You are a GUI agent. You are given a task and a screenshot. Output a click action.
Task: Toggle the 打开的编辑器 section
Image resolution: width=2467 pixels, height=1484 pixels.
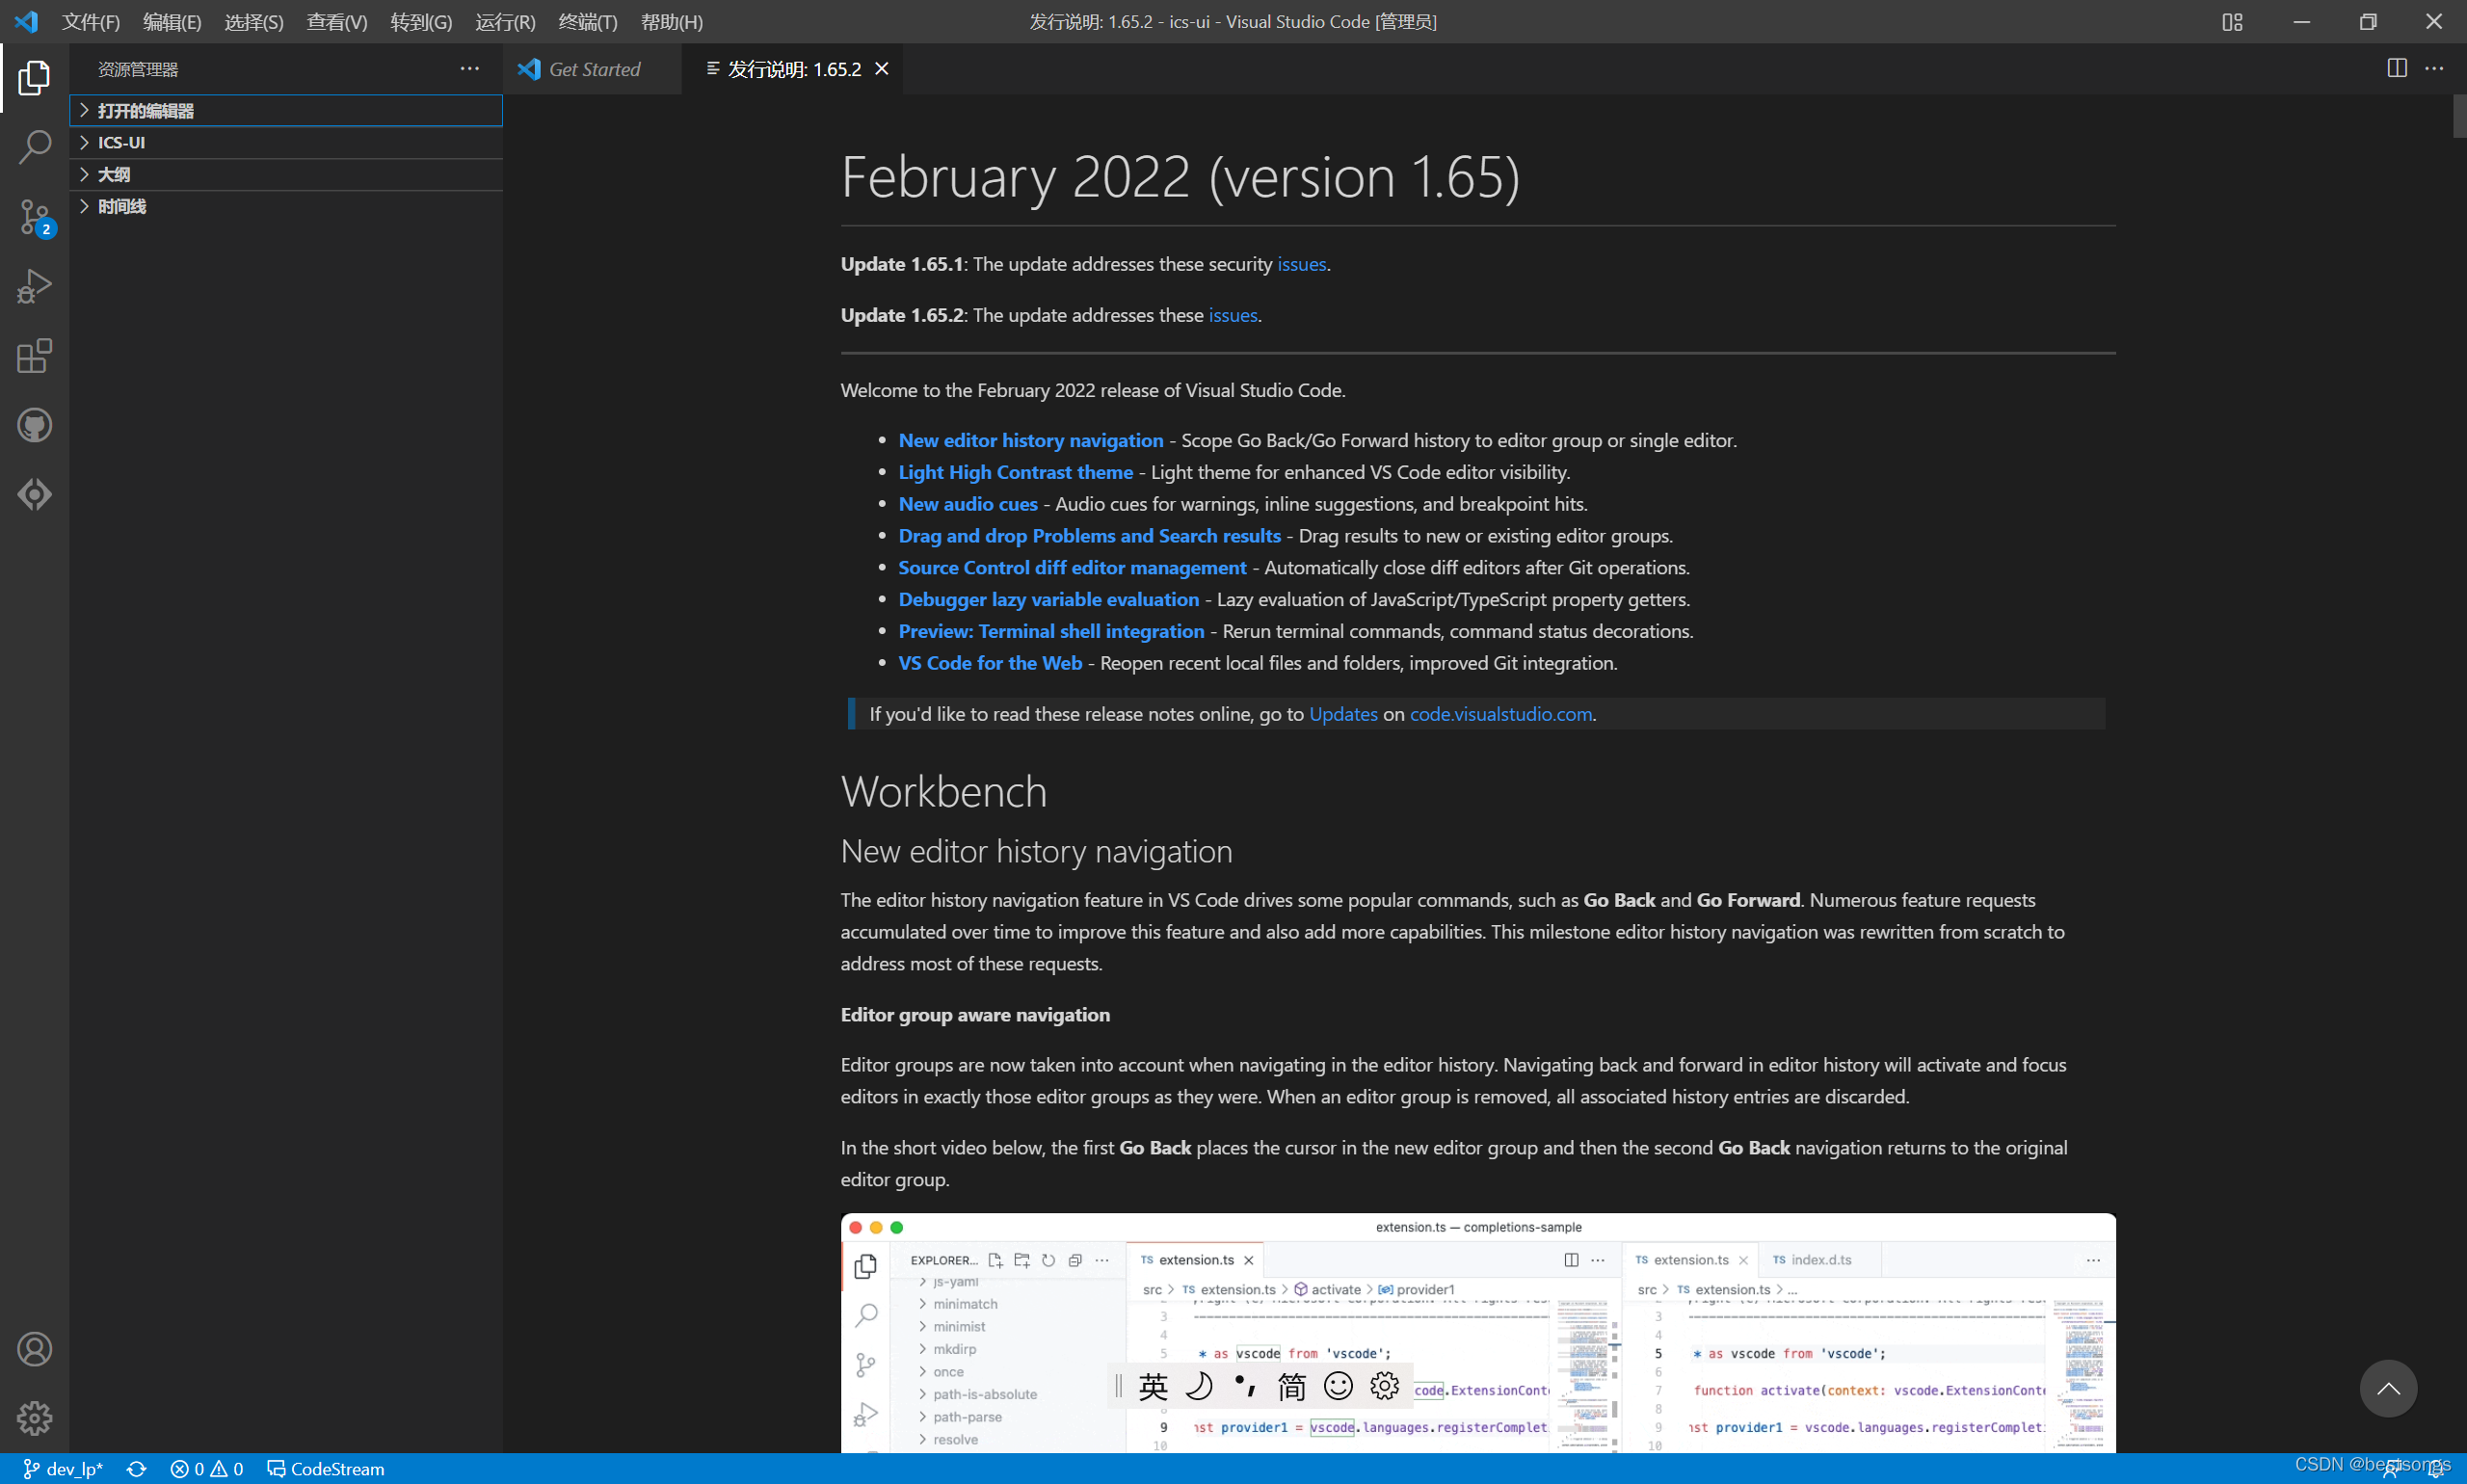149,109
